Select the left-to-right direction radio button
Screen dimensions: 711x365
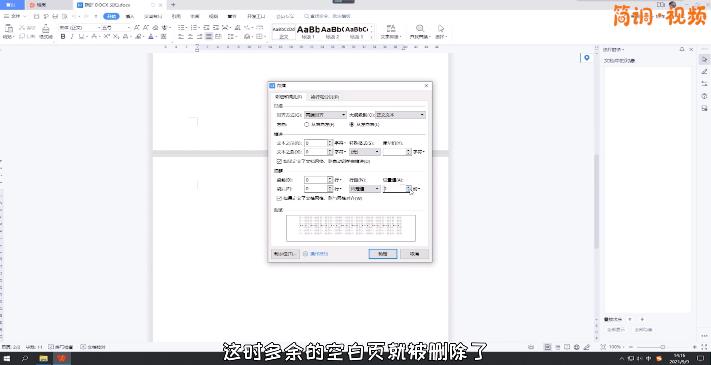[351, 124]
